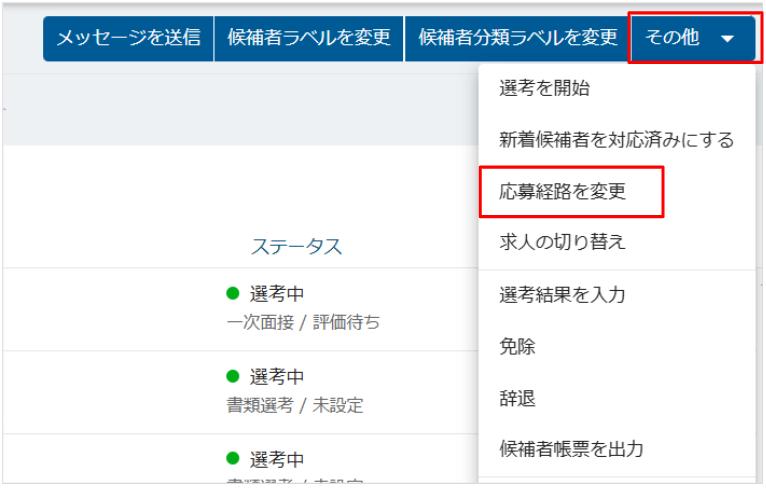Click 選考中 label above 書類選考 / 未設定
This screenshot has width=766, height=489.
[277, 377]
